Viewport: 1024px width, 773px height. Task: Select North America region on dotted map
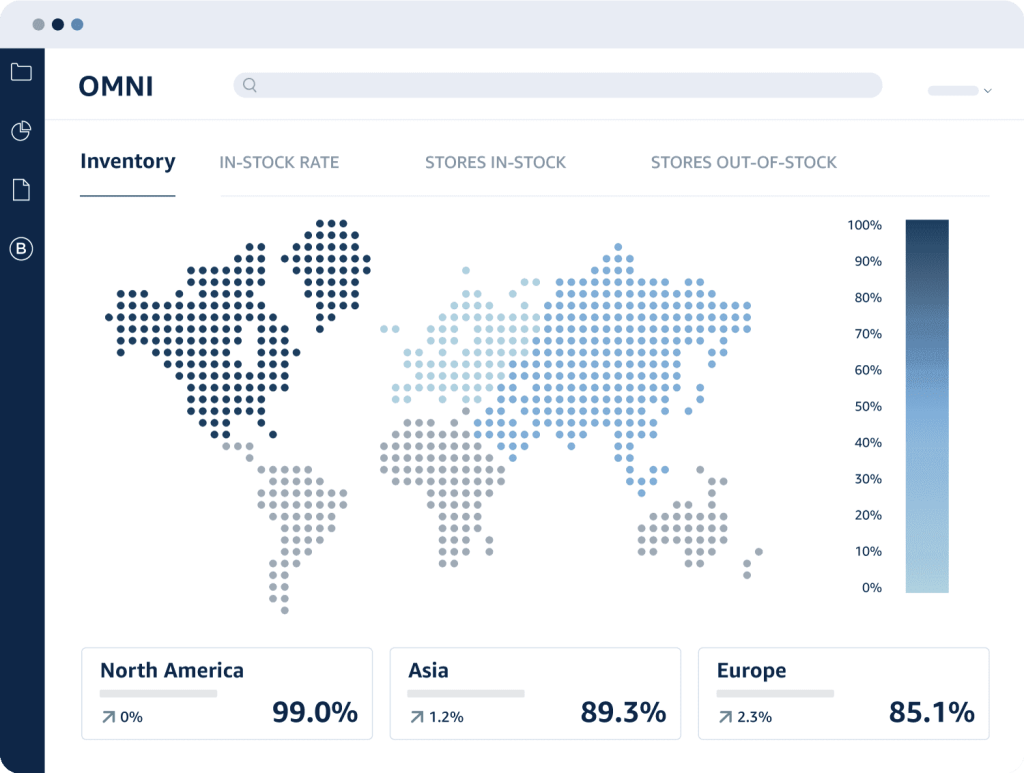(x=202, y=339)
